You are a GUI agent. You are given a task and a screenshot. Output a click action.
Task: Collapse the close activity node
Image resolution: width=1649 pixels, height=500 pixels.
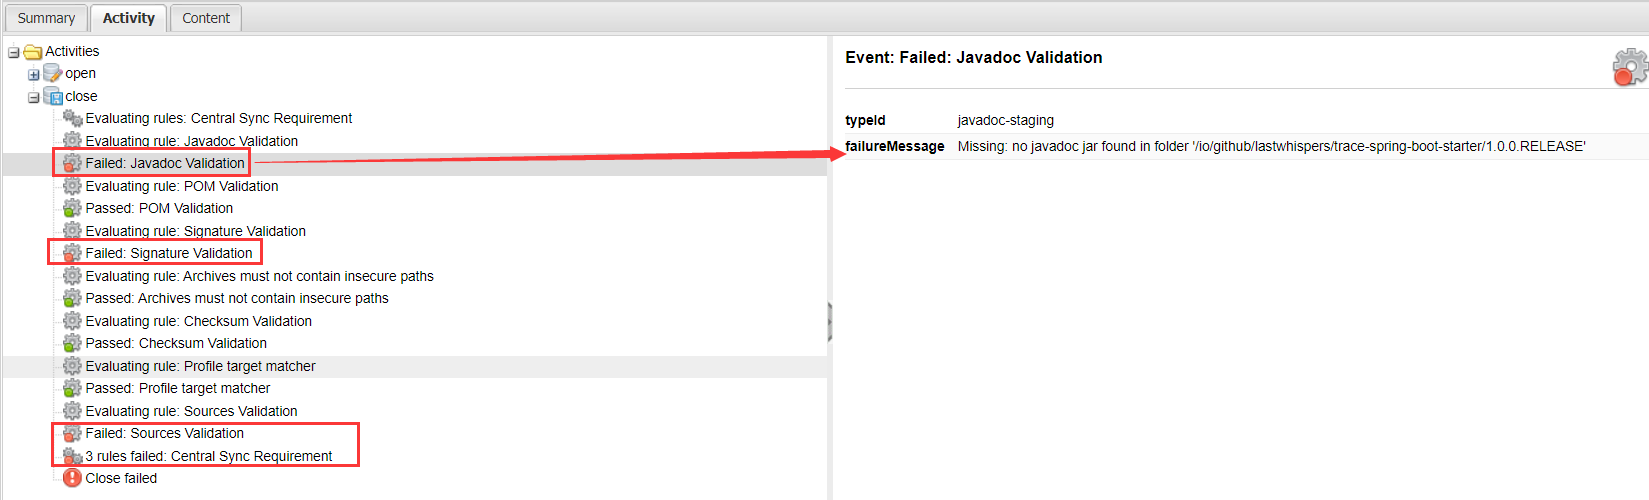coord(33,97)
